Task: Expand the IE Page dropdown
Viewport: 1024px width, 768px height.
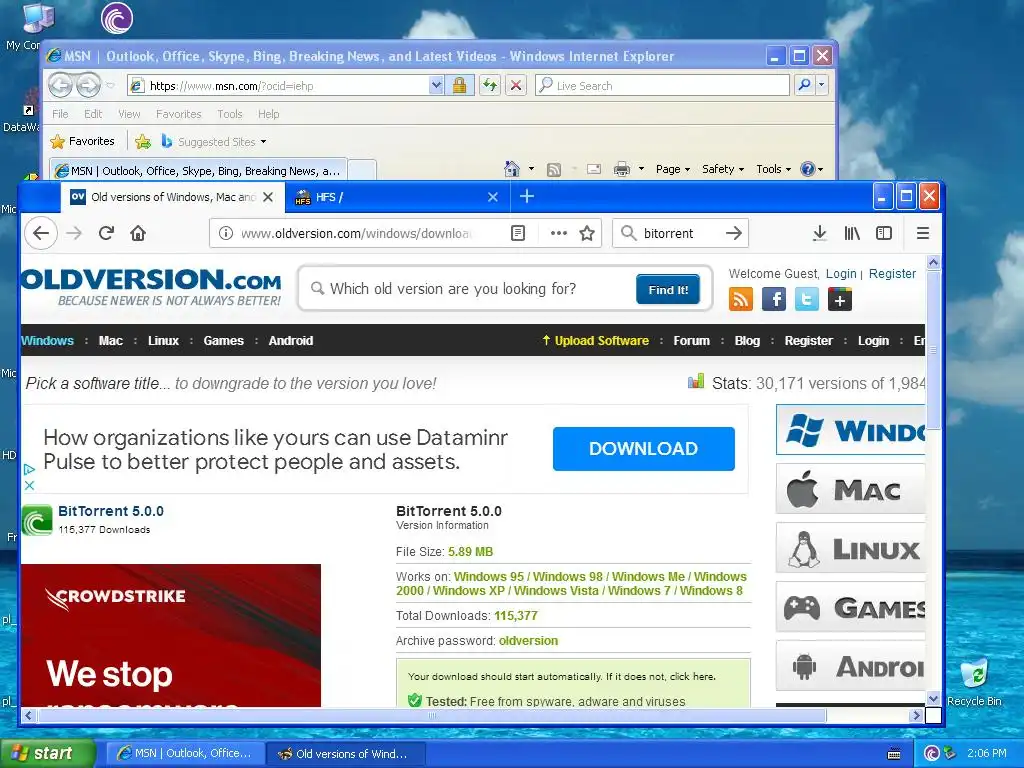Action: click(x=673, y=169)
